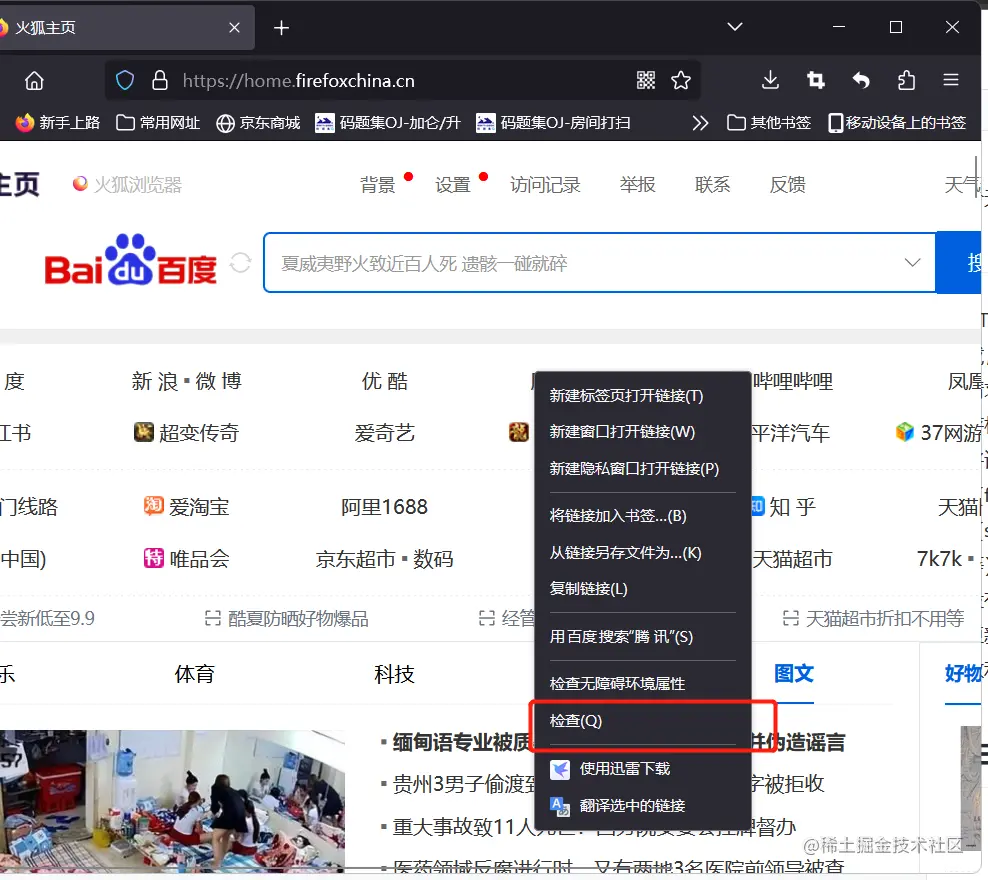Bookmark this page with the star icon
The width and height of the screenshot is (988, 880).
681,81
